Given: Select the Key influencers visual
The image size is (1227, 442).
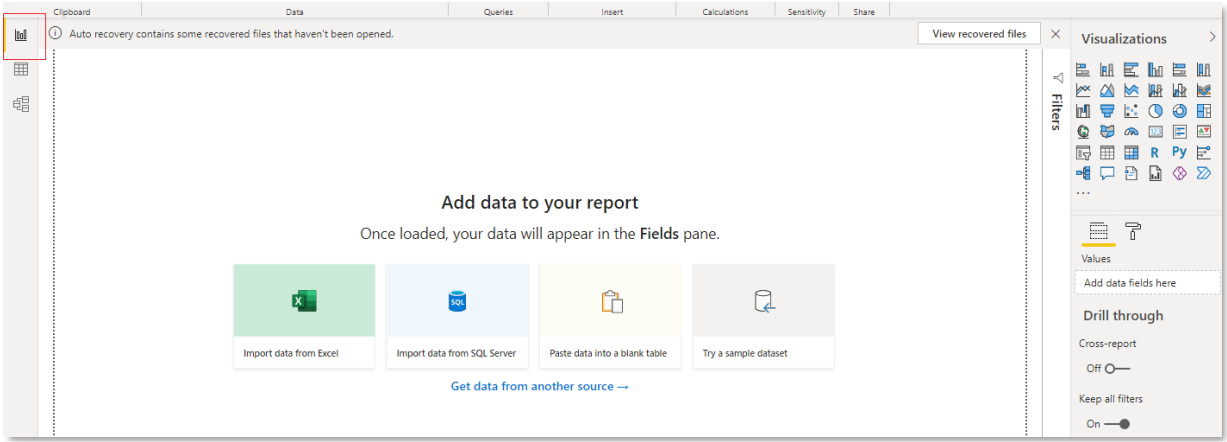Looking at the screenshot, I should (x=1203, y=152).
